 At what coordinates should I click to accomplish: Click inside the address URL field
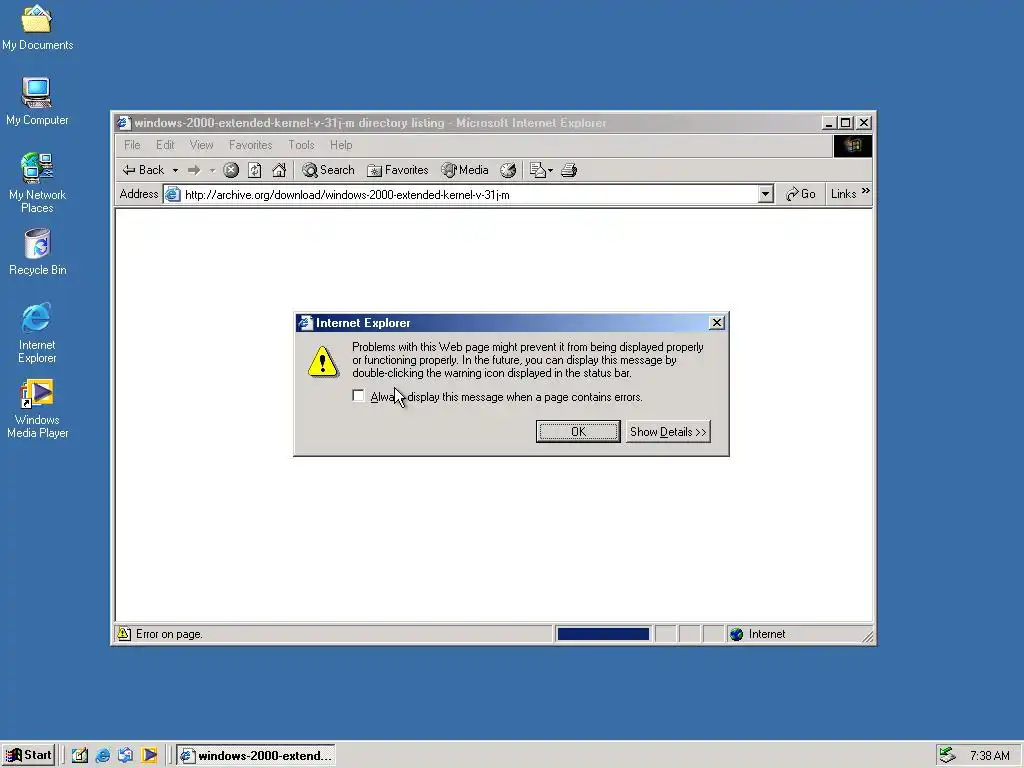(470, 195)
